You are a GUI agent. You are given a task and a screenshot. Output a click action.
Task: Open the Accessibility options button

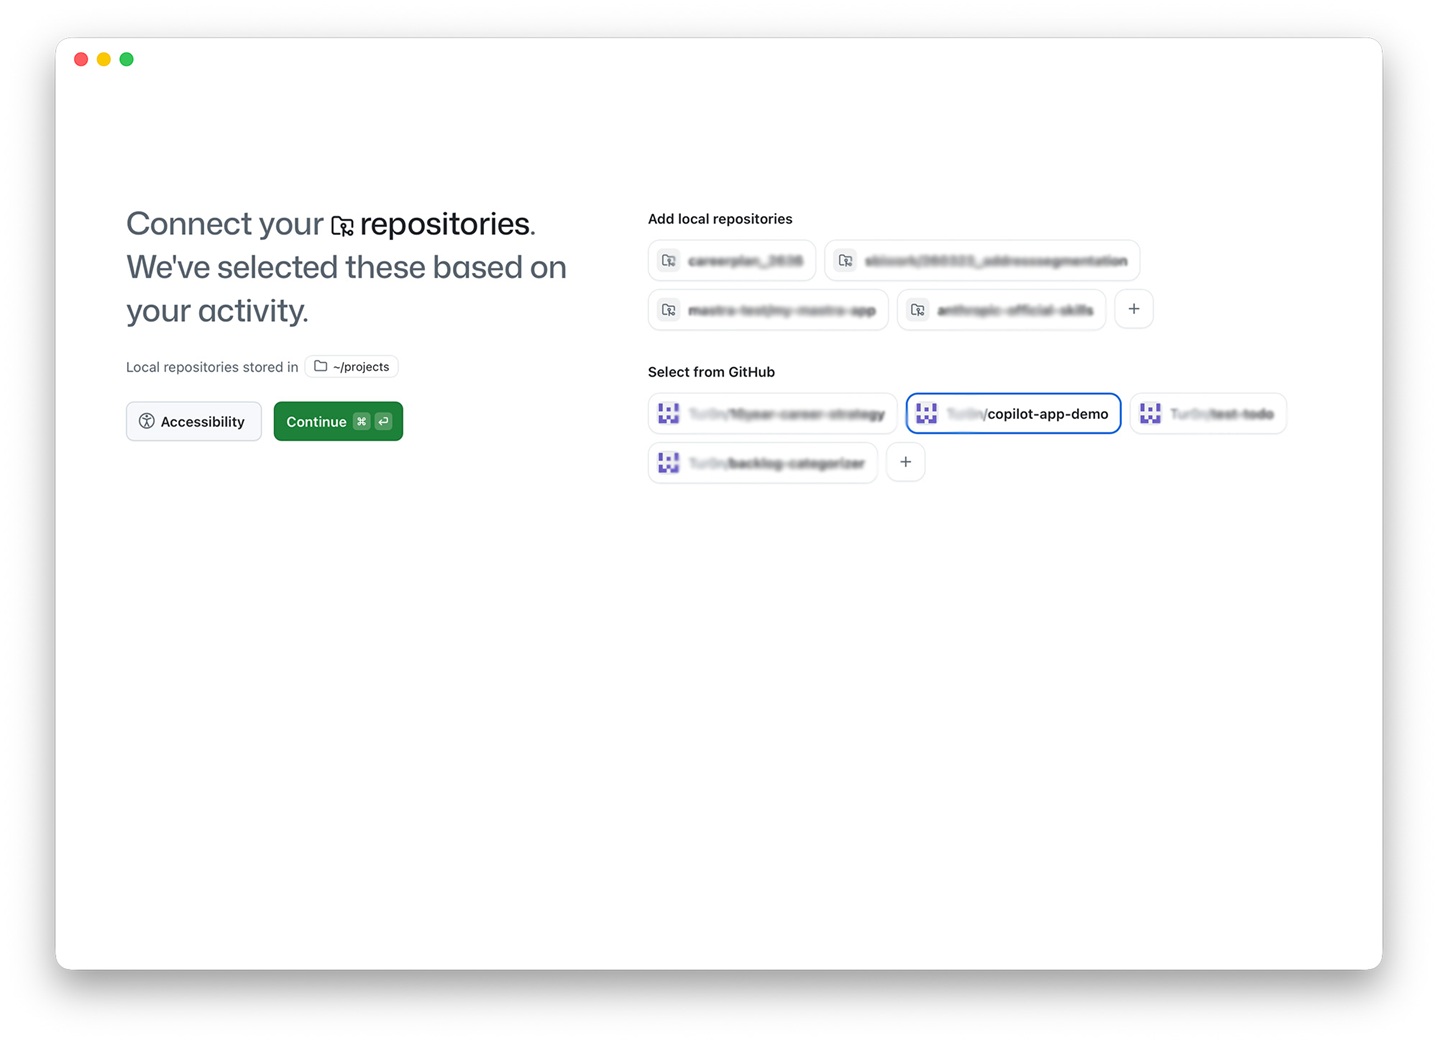point(194,421)
